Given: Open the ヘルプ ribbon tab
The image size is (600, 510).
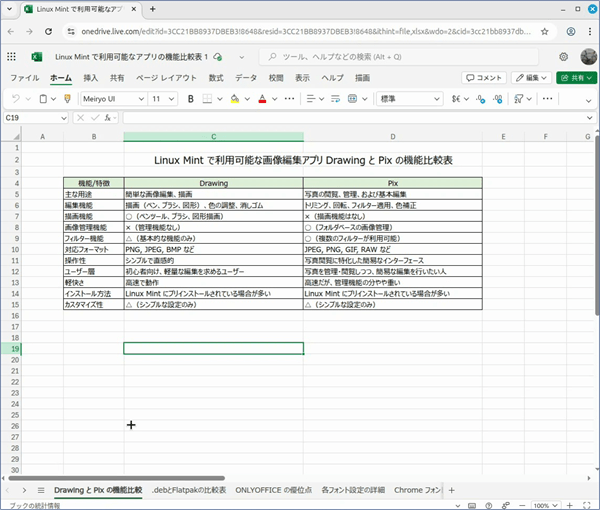Looking at the screenshot, I should [x=333, y=78].
